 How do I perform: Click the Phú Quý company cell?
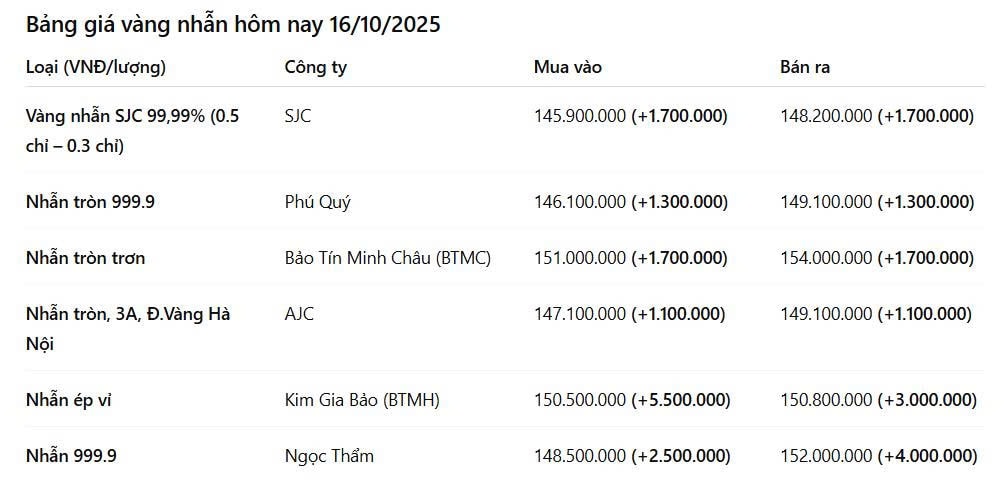click(318, 202)
